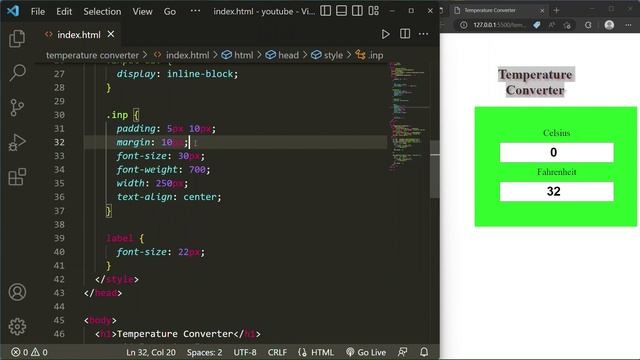Click the .inp breadcrumb
Screen dimensions: 640x360
[x=376, y=55]
